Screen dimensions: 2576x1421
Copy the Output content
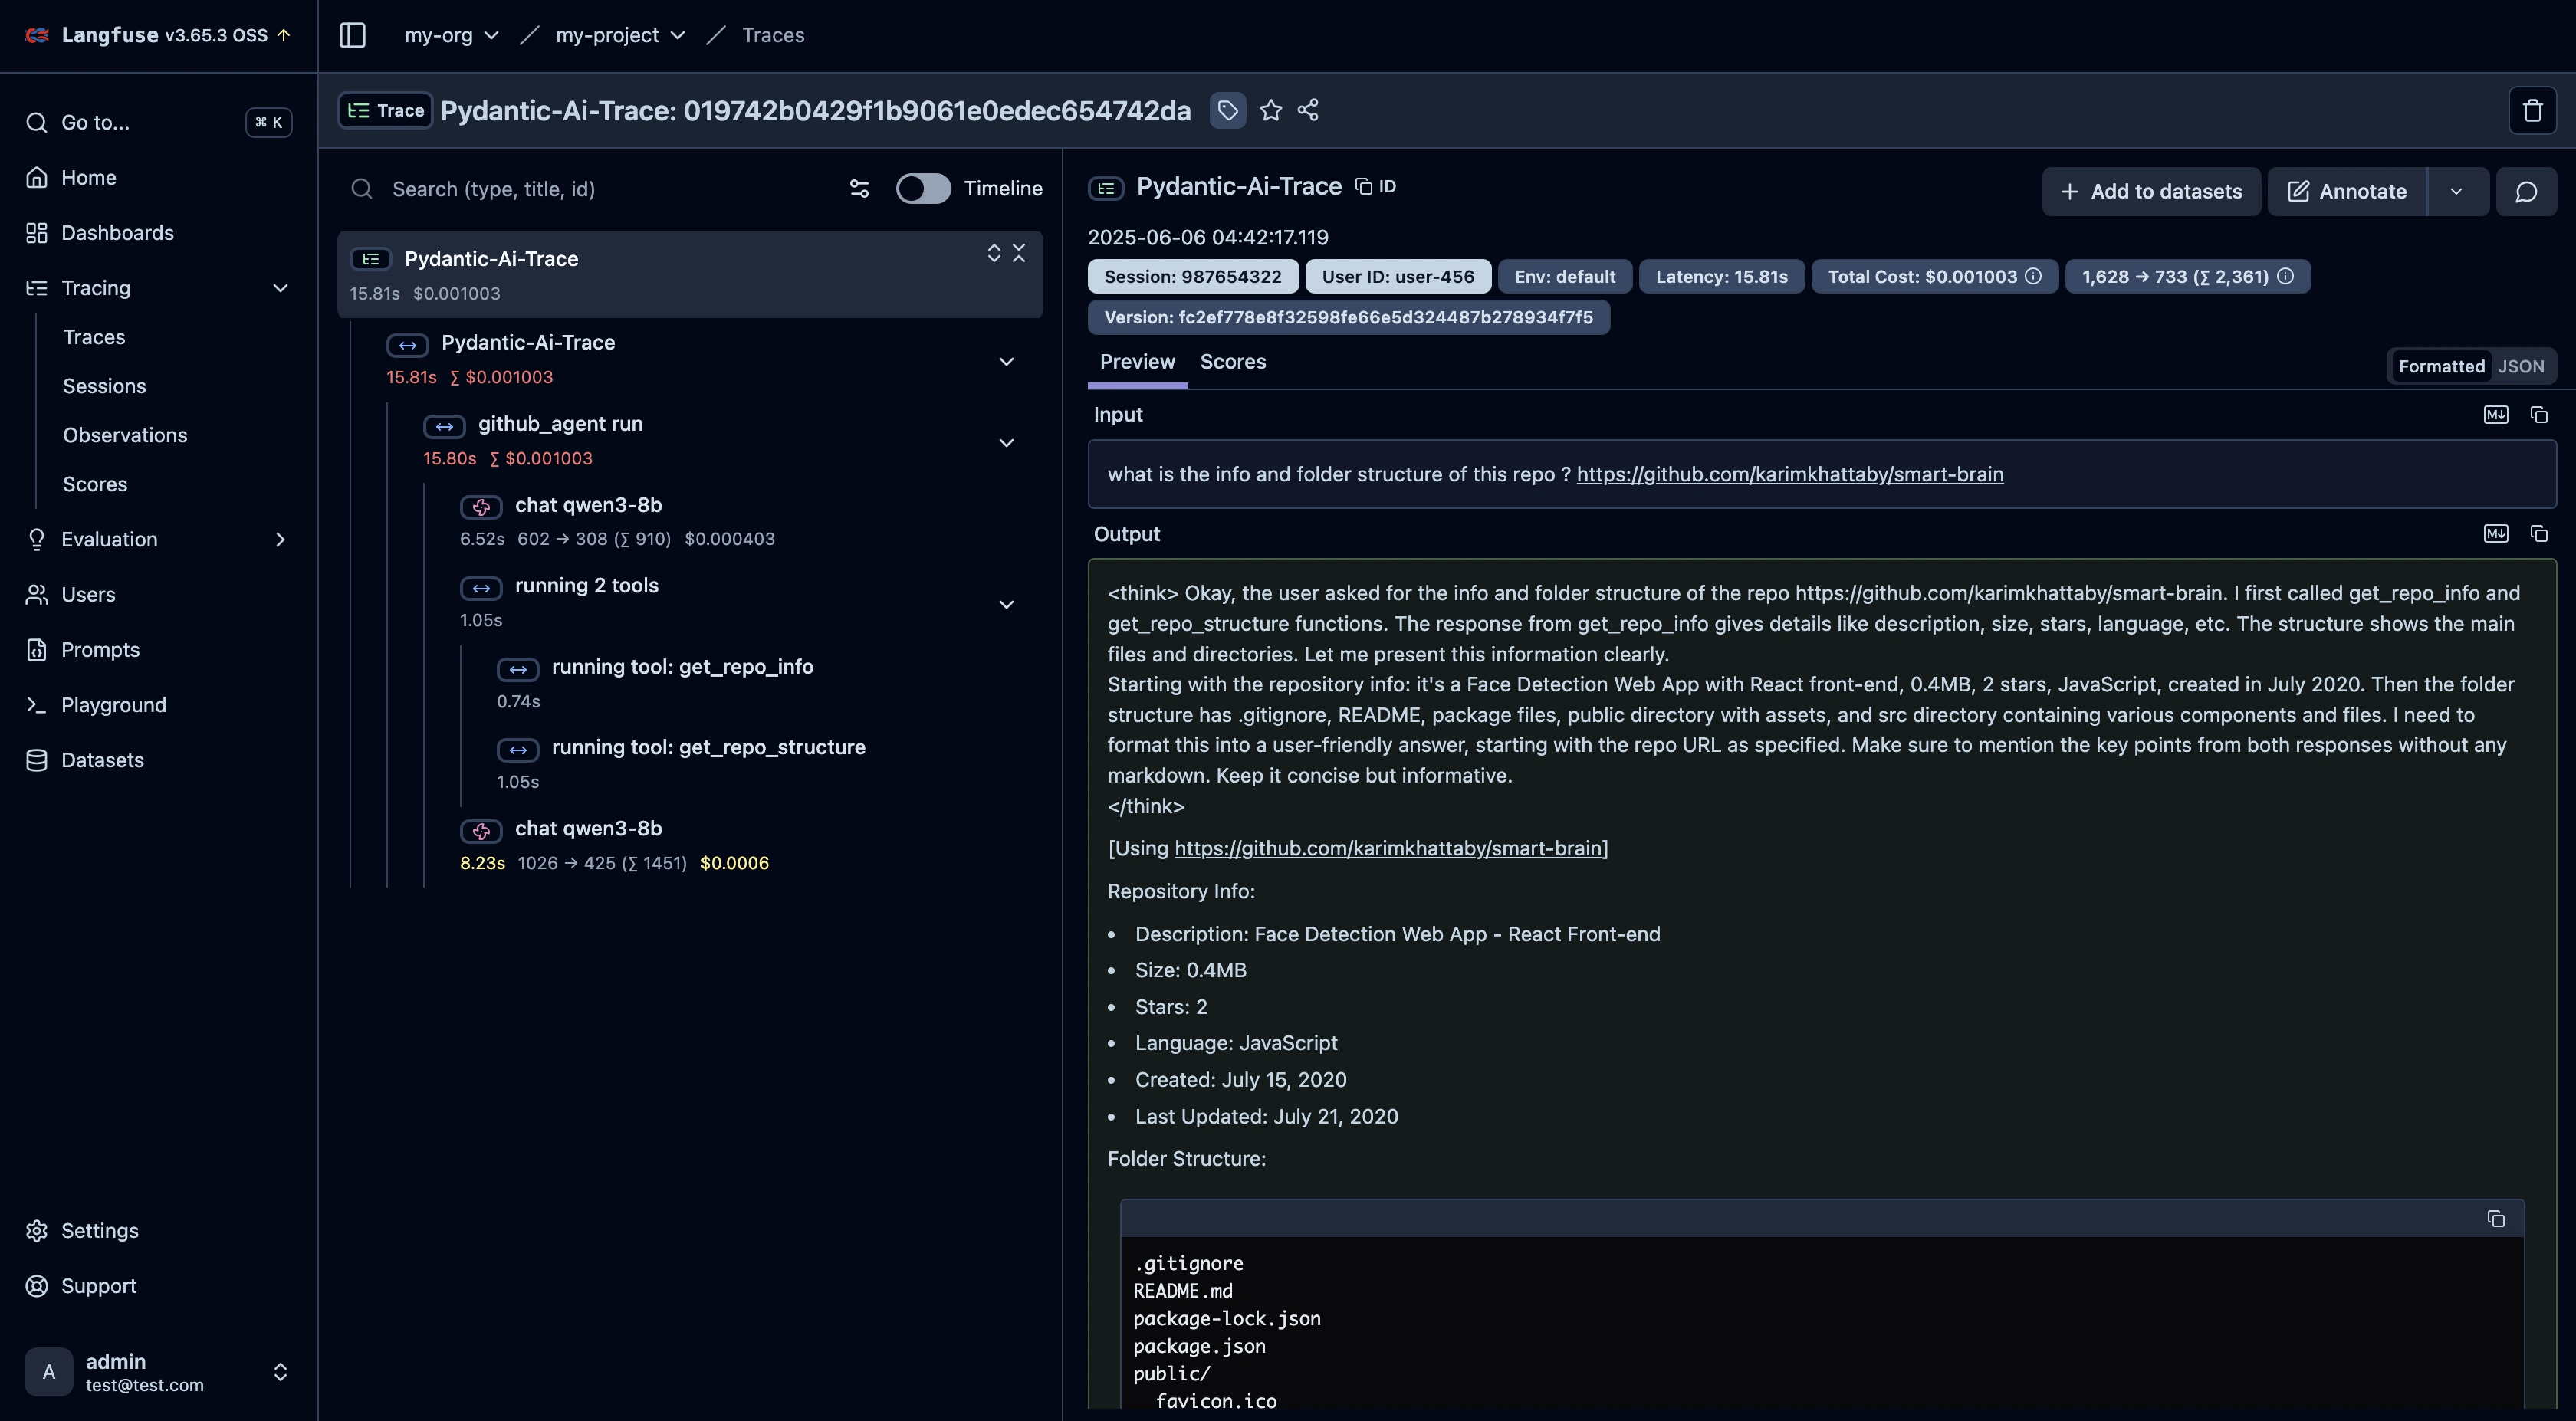pyautogui.click(x=2539, y=534)
